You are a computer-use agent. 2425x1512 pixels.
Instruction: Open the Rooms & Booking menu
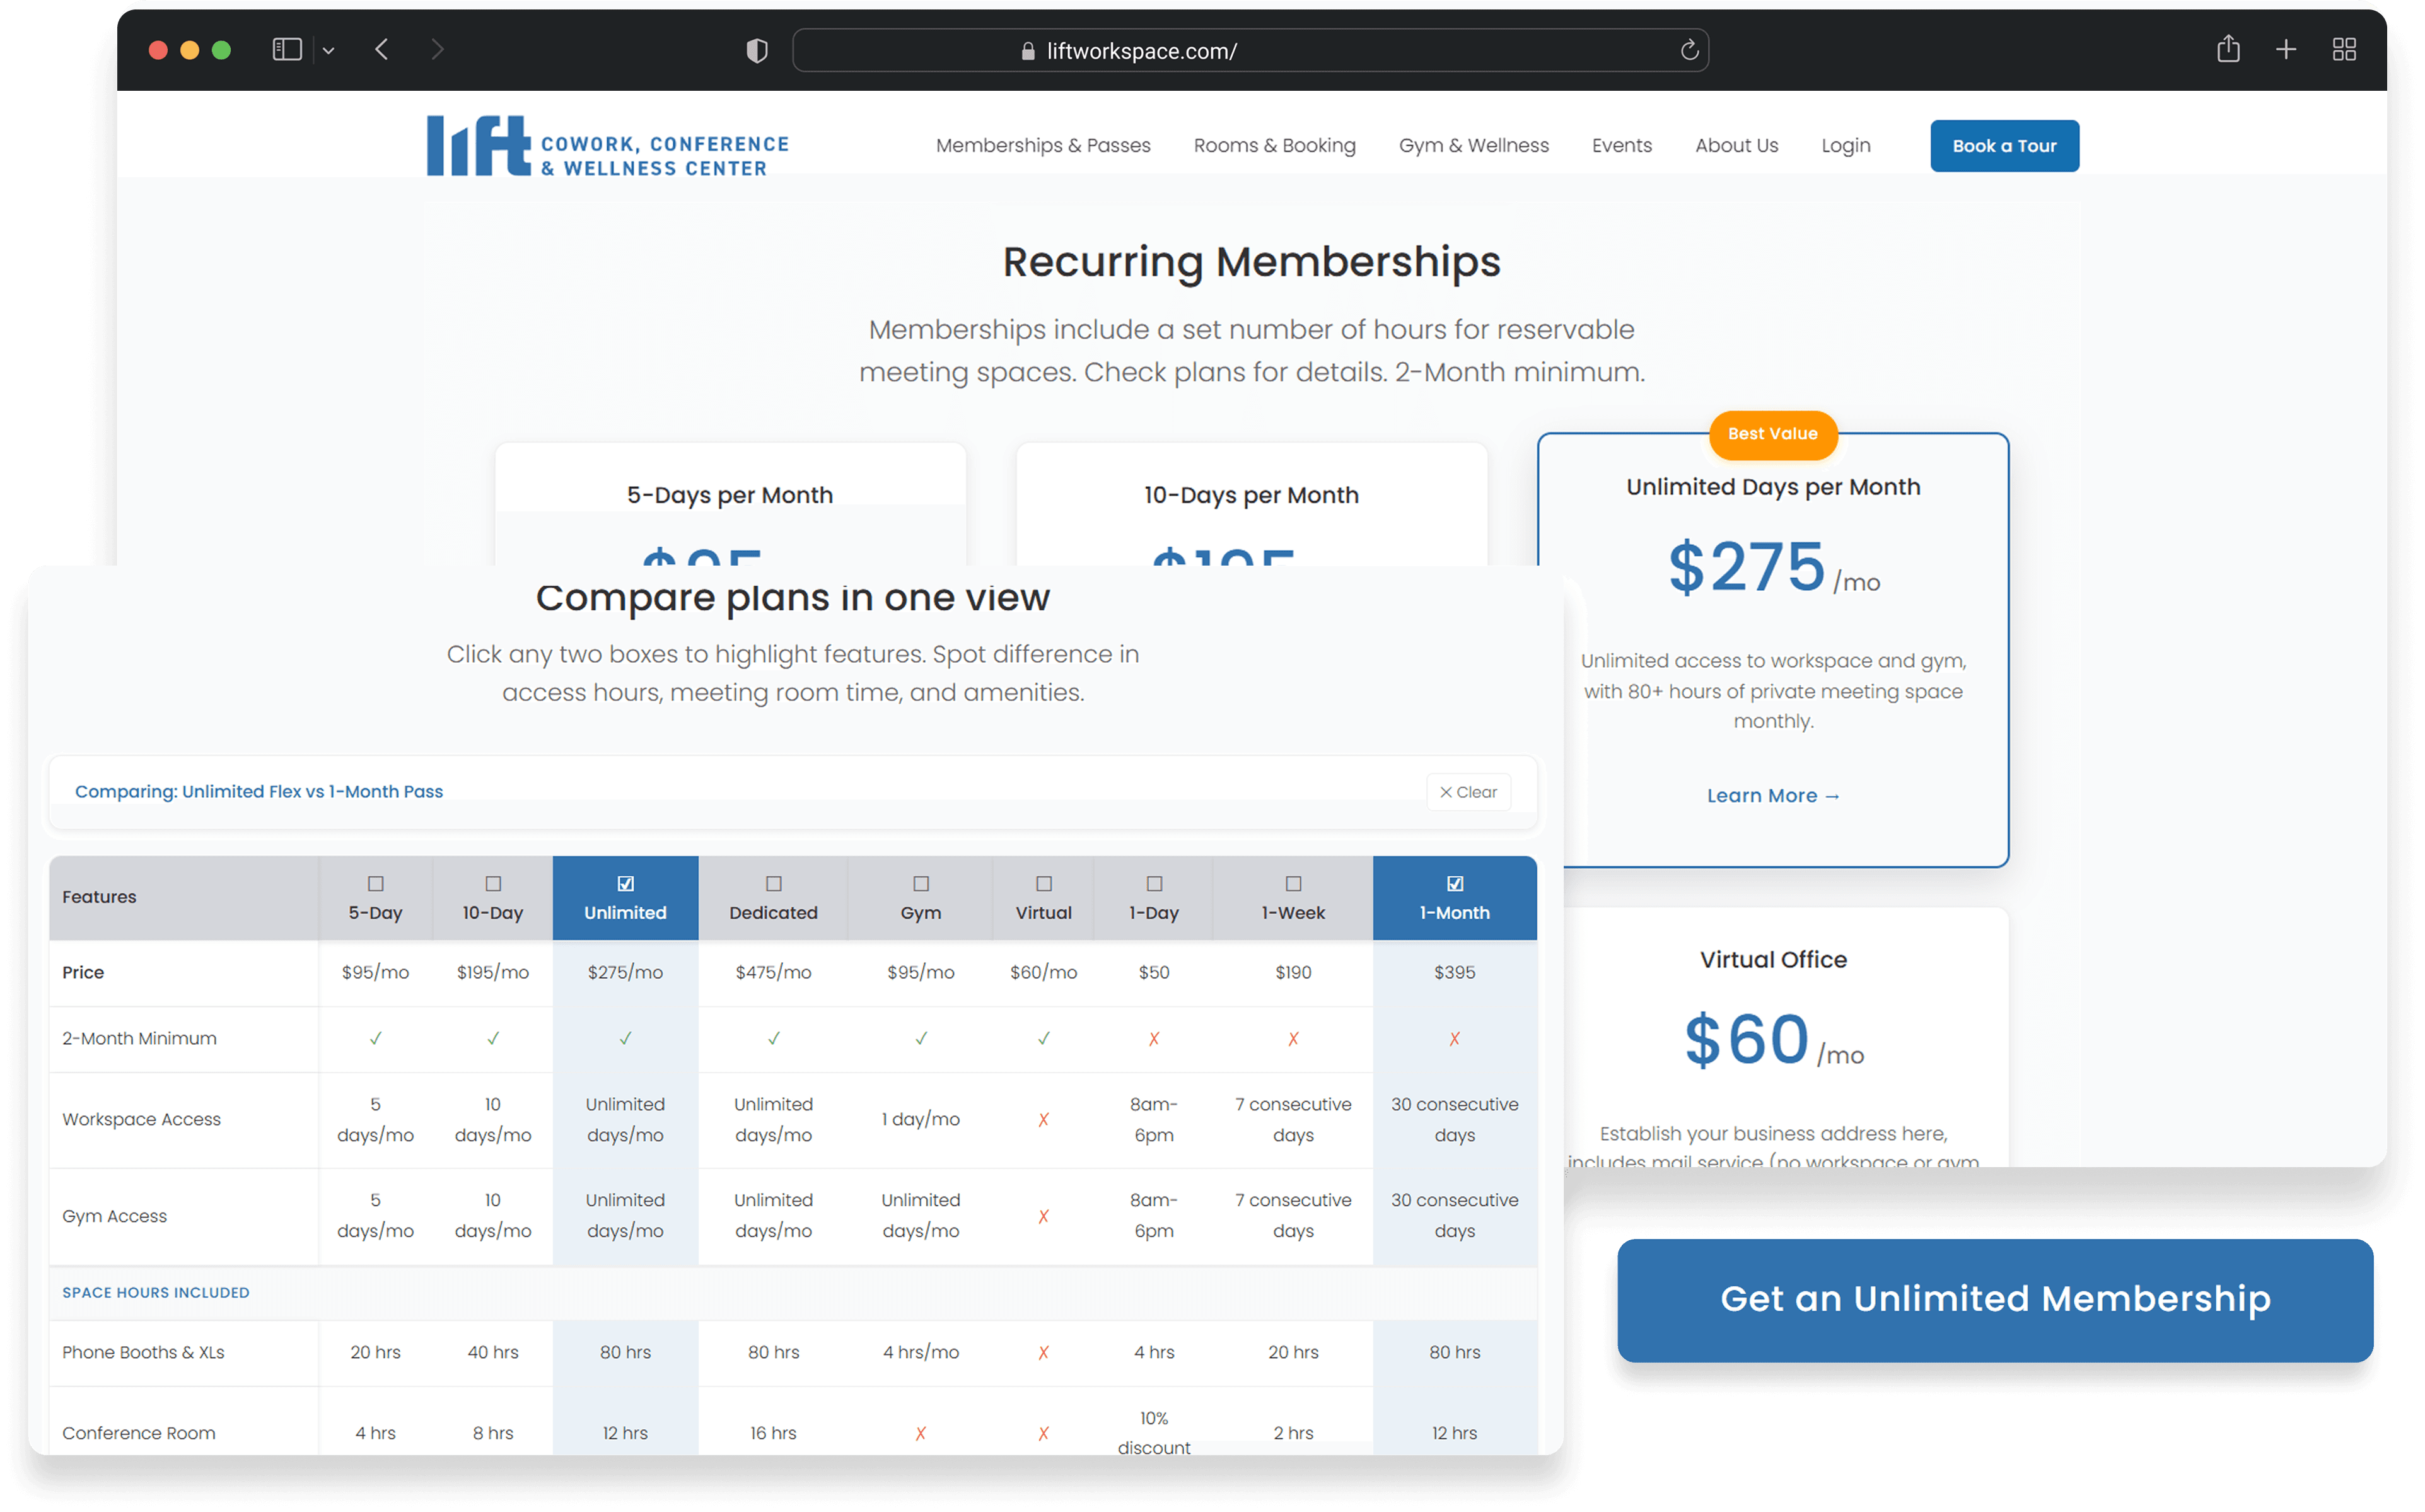(x=1274, y=145)
